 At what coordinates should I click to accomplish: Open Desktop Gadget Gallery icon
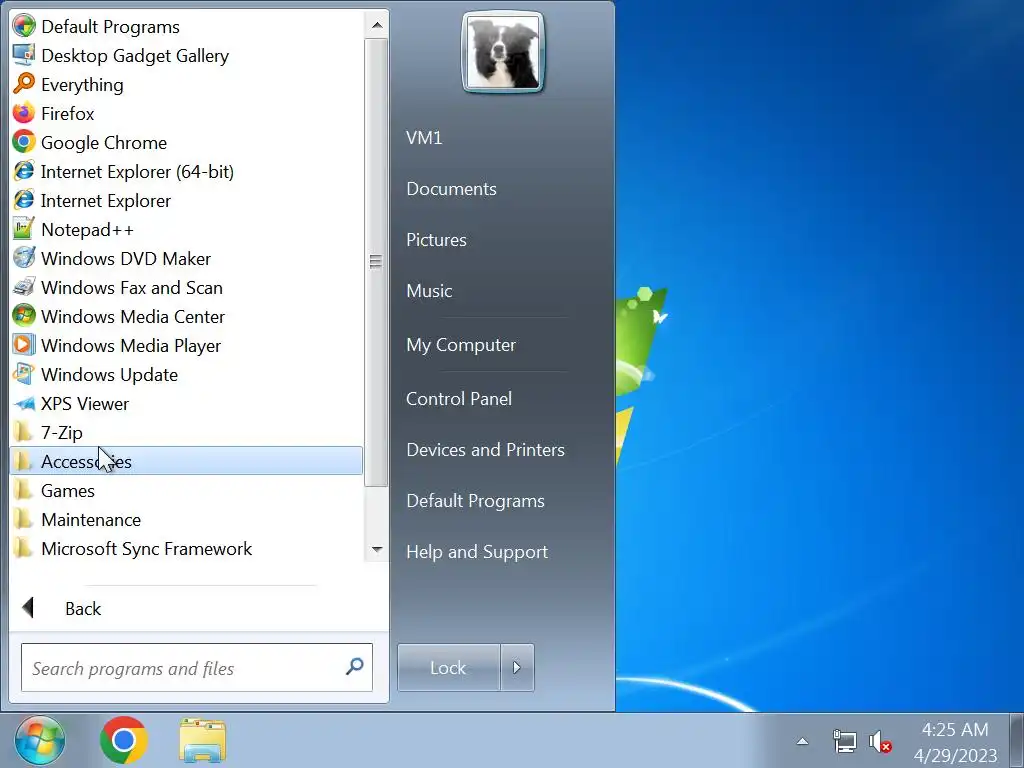click(x=24, y=56)
